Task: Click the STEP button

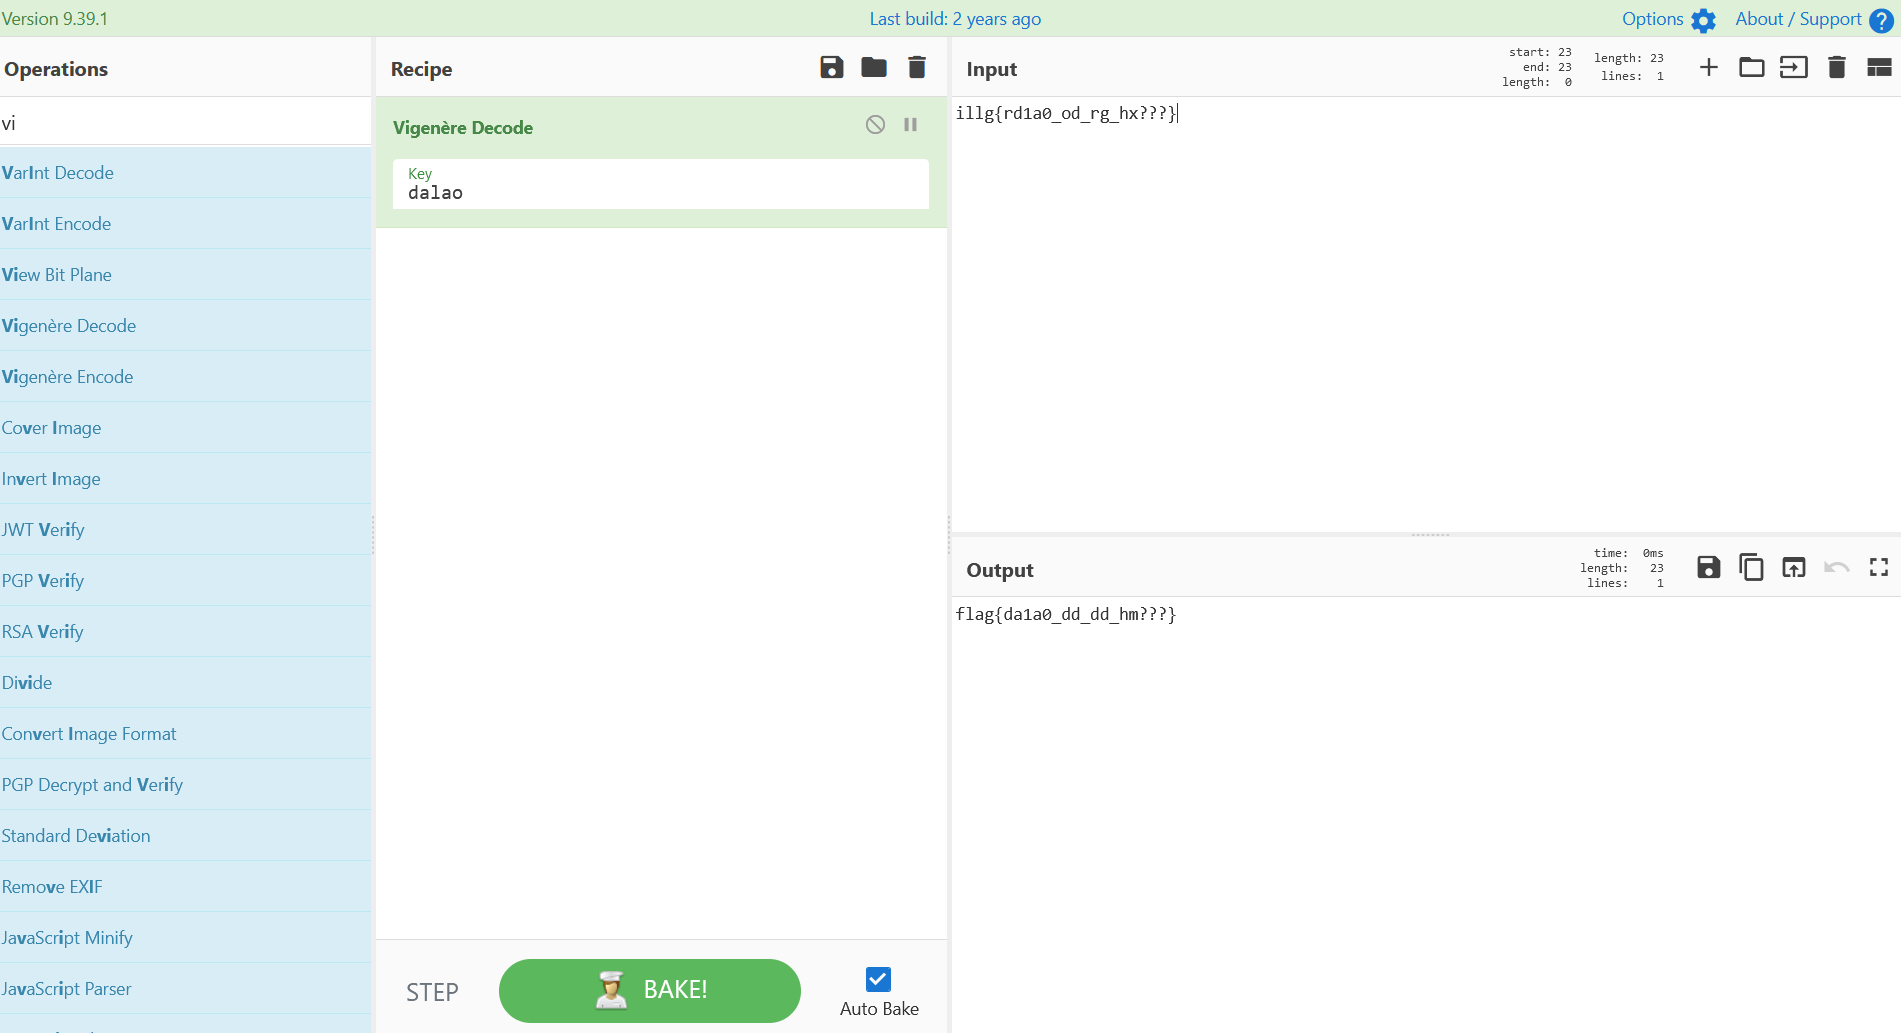Action: [432, 992]
